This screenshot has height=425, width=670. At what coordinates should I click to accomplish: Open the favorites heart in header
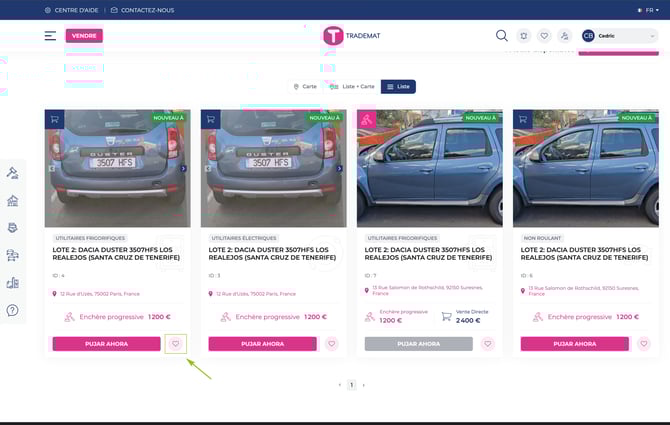pos(544,36)
